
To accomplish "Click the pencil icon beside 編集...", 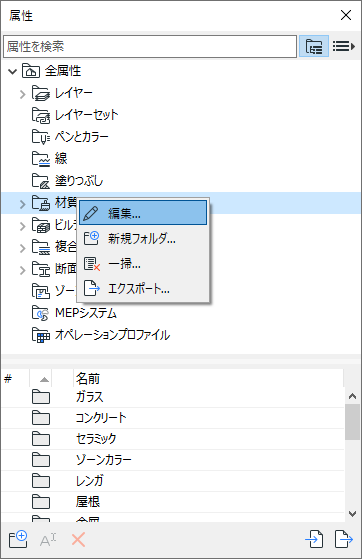I will coord(91,213).
